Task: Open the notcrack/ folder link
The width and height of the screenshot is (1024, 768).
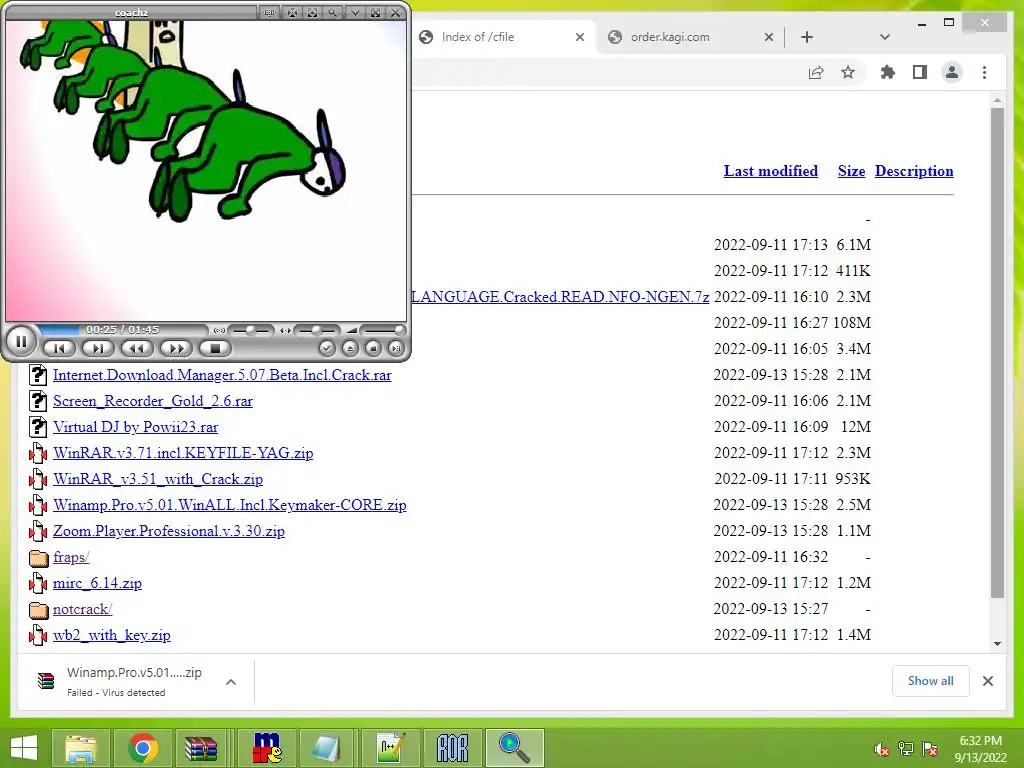Action: [82, 609]
